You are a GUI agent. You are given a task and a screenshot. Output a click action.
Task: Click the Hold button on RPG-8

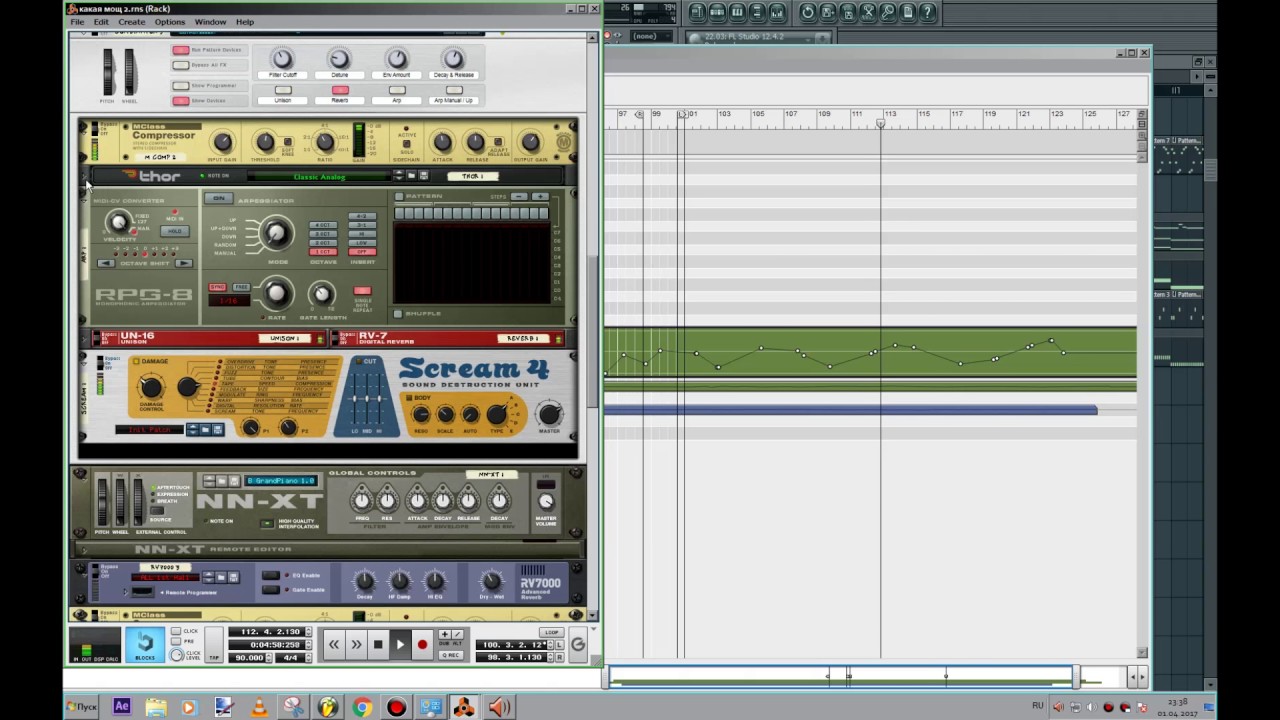(x=175, y=231)
